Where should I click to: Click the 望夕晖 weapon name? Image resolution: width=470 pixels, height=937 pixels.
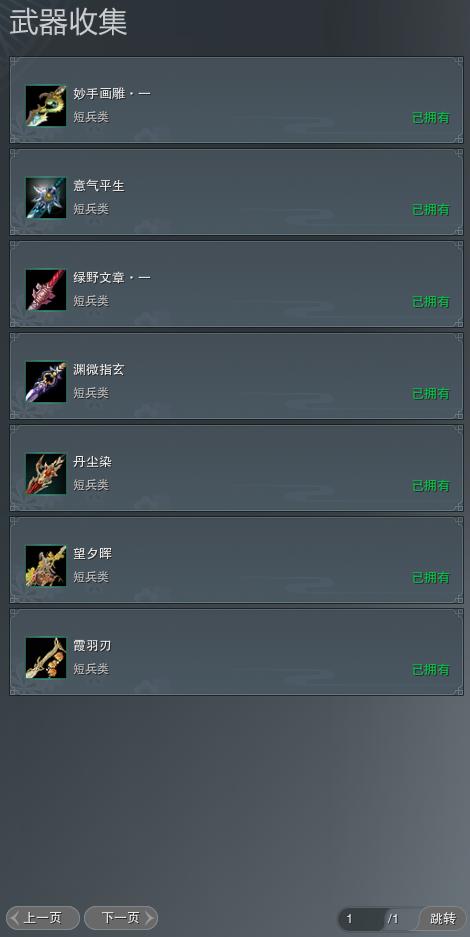pyautogui.click(x=93, y=554)
